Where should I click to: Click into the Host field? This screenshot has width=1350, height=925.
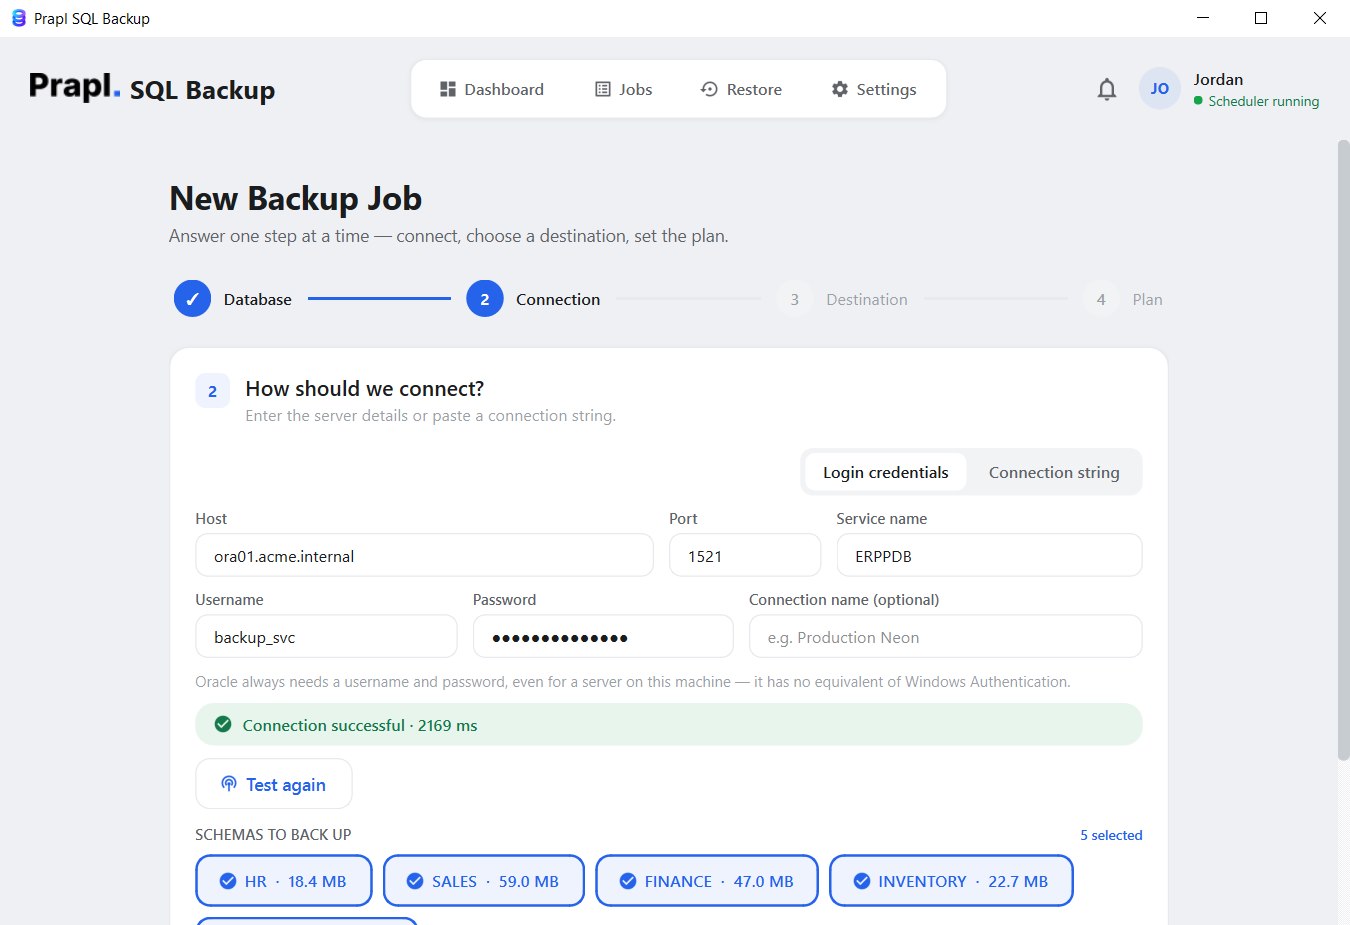click(x=424, y=555)
